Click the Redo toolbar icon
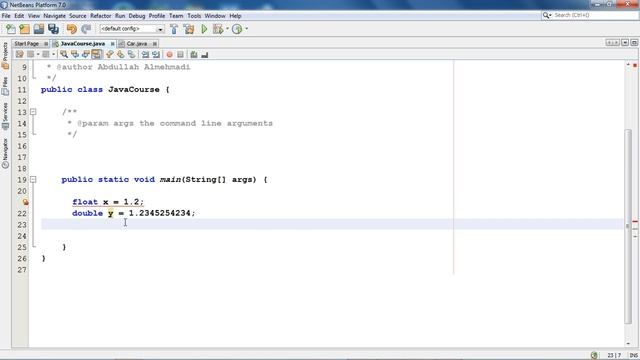This screenshot has height=360, width=640. [86, 29]
